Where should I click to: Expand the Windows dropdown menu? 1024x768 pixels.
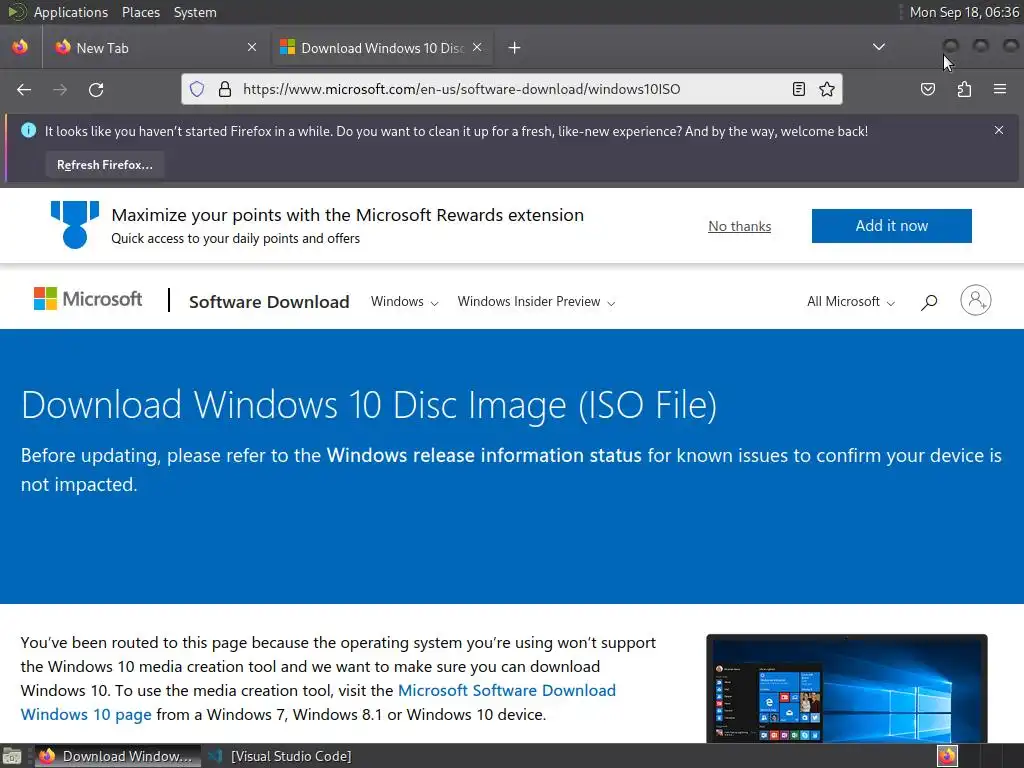point(404,302)
